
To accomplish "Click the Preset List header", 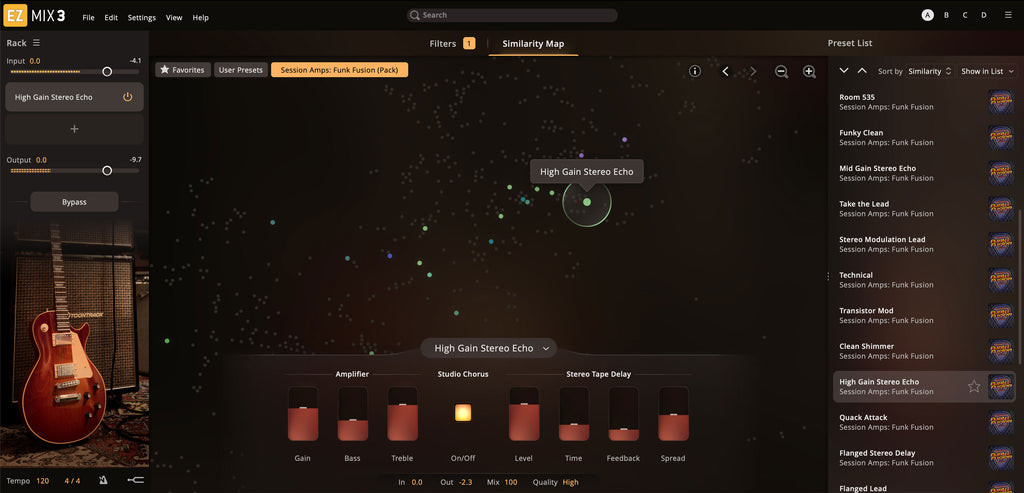I will tap(850, 43).
